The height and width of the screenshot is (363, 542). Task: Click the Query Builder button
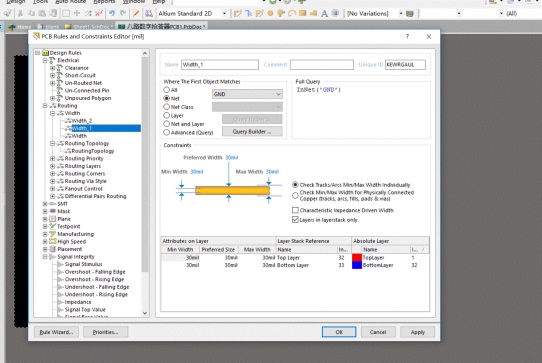[x=252, y=132]
